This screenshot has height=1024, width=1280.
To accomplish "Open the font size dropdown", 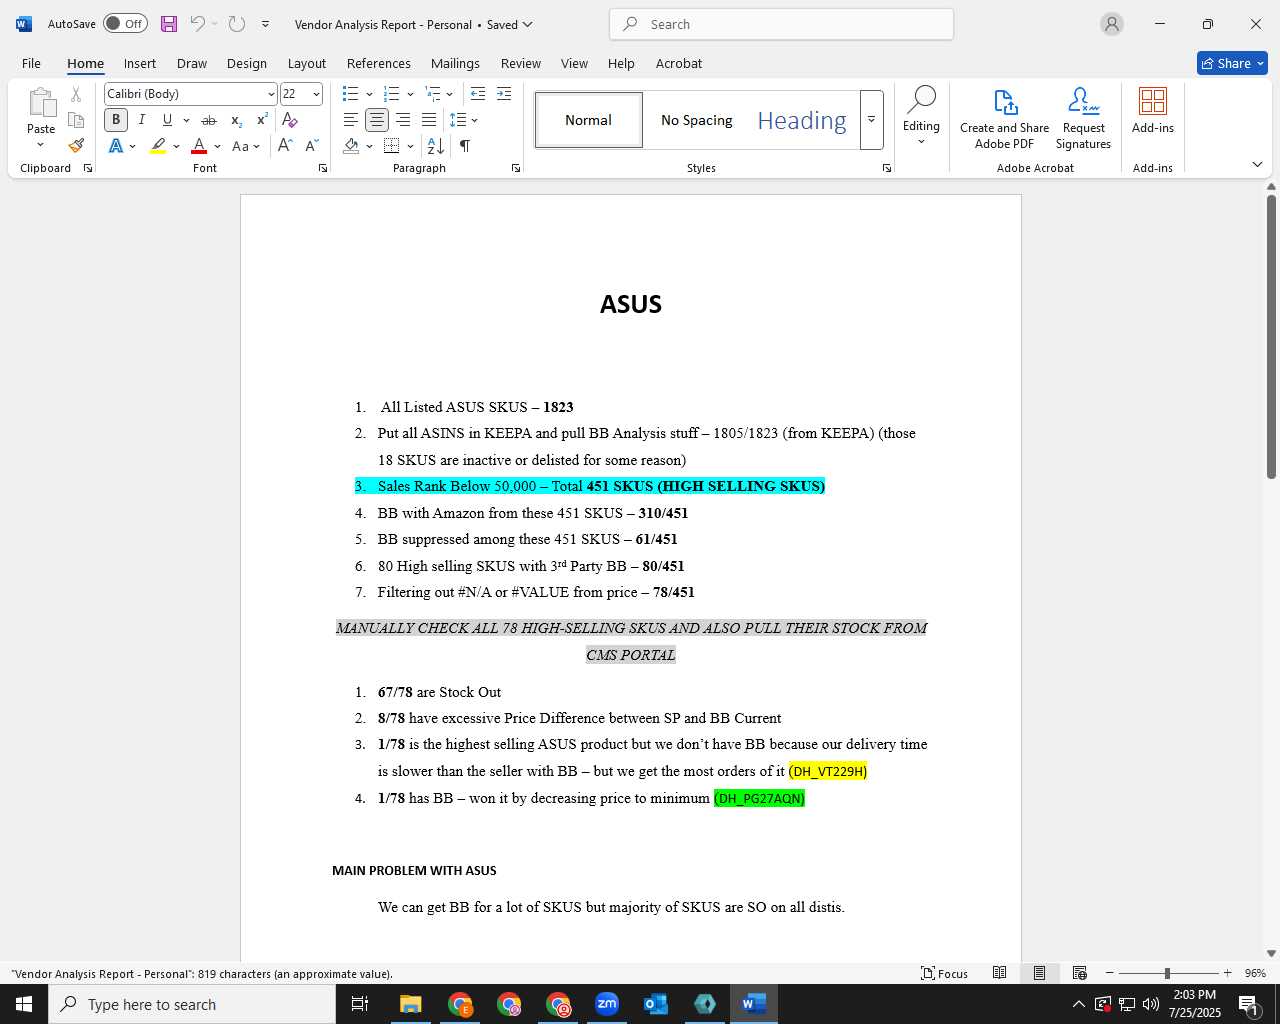I will (316, 94).
